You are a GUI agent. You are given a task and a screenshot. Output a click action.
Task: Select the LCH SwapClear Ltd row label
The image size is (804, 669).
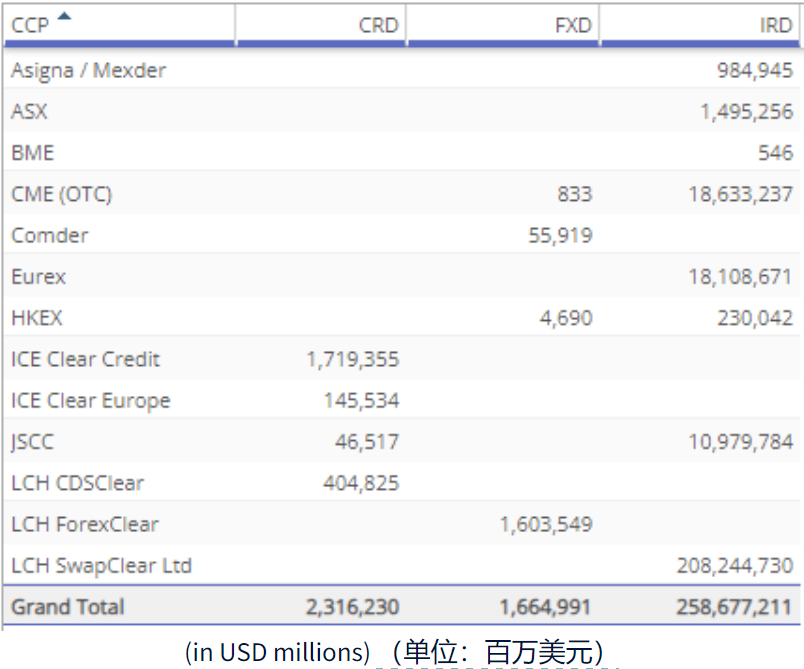tap(102, 566)
